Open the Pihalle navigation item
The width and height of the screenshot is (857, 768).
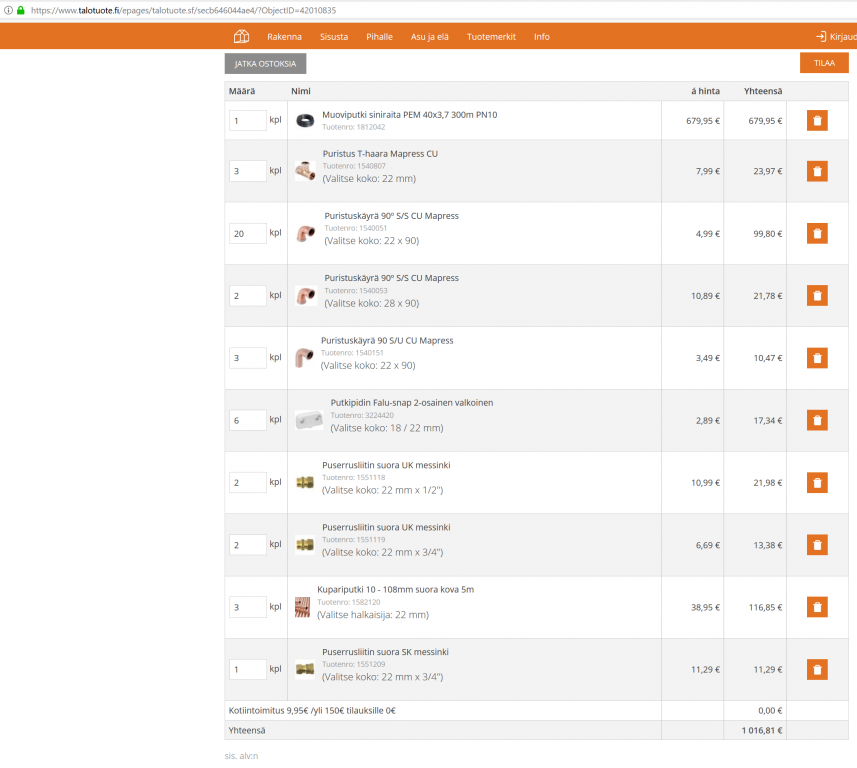pyautogui.click(x=379, y=37)
